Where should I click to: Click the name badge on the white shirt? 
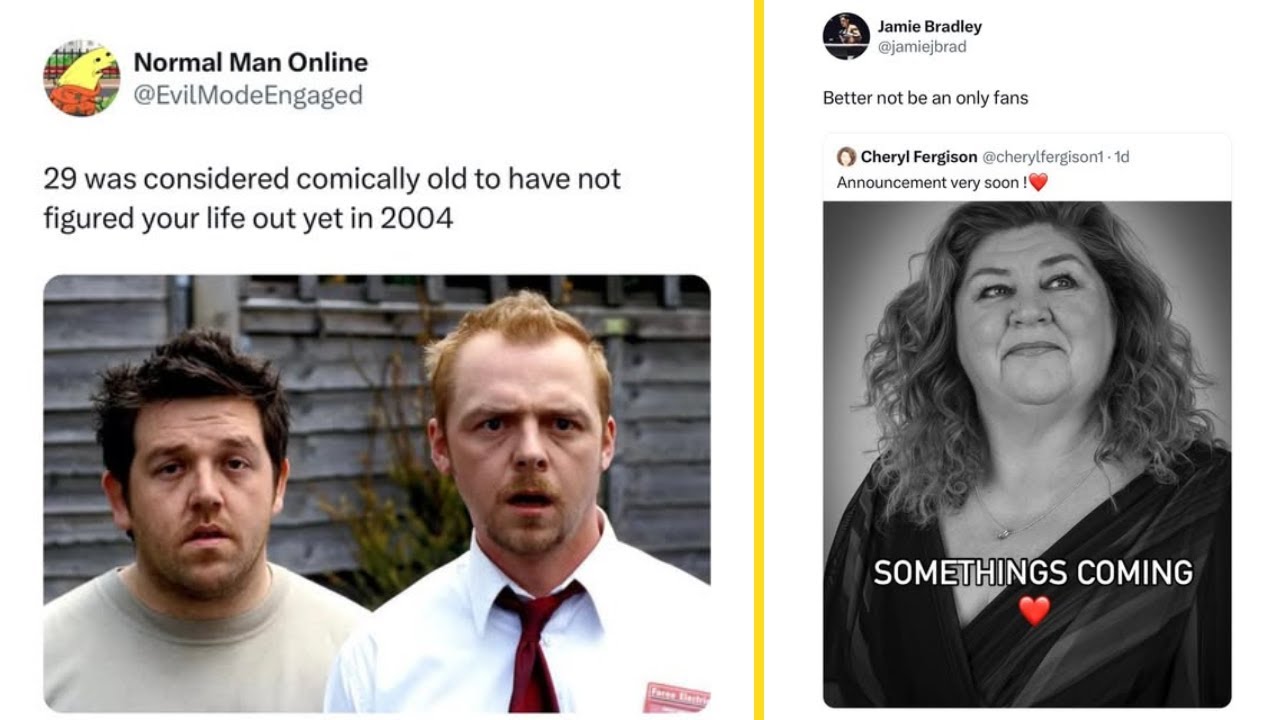point(677,697)
